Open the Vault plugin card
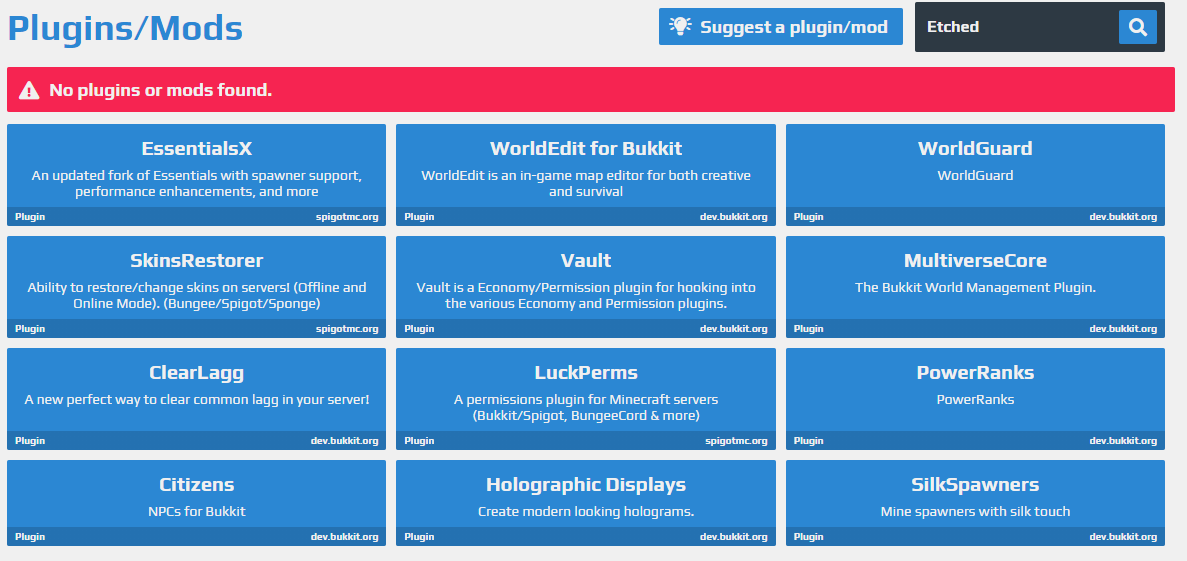Screen dimensions: 1187x561 click(x=586, y=287)
